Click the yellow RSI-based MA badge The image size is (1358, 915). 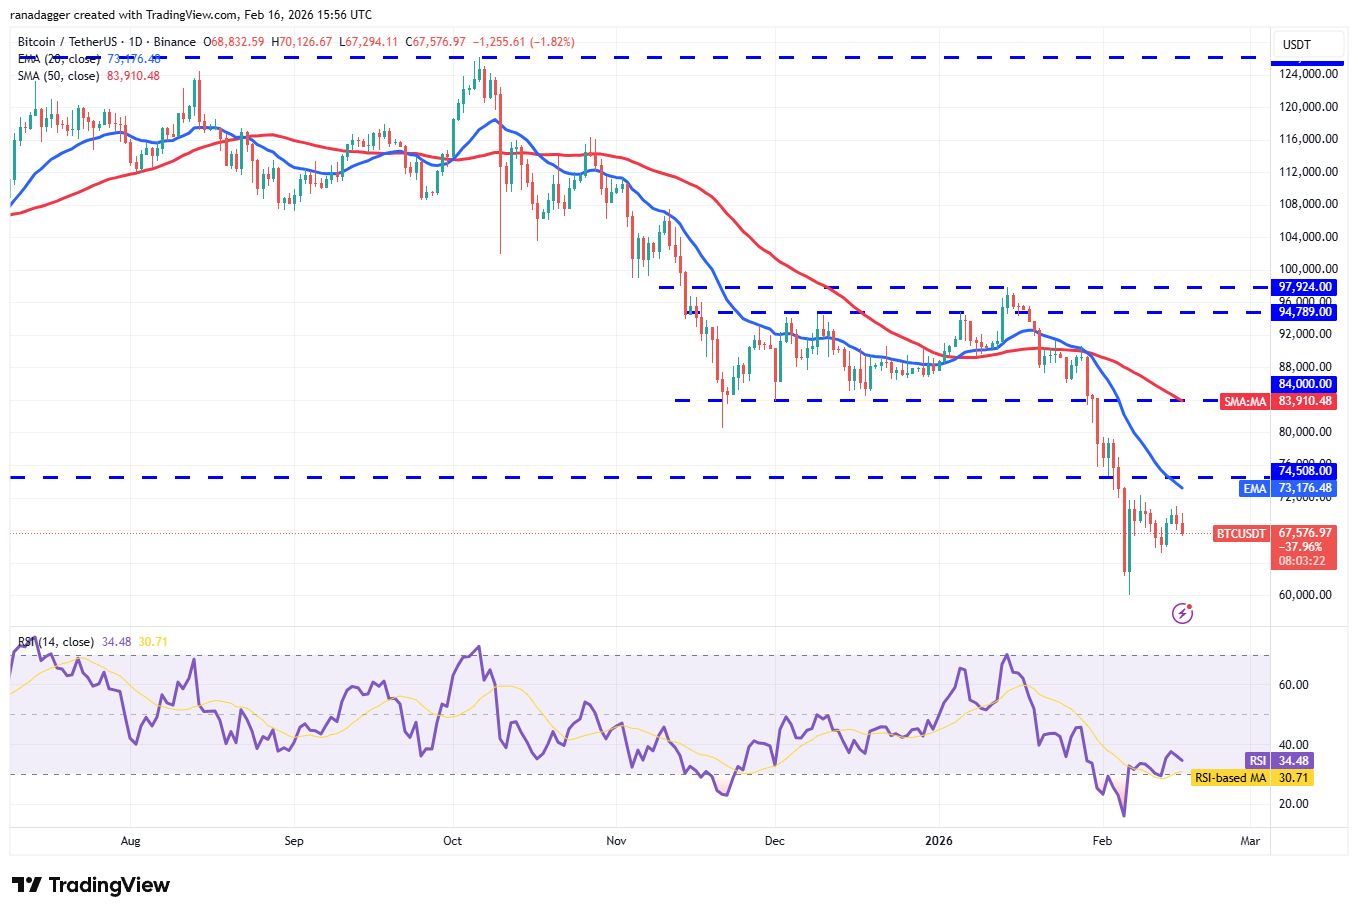1230,778
